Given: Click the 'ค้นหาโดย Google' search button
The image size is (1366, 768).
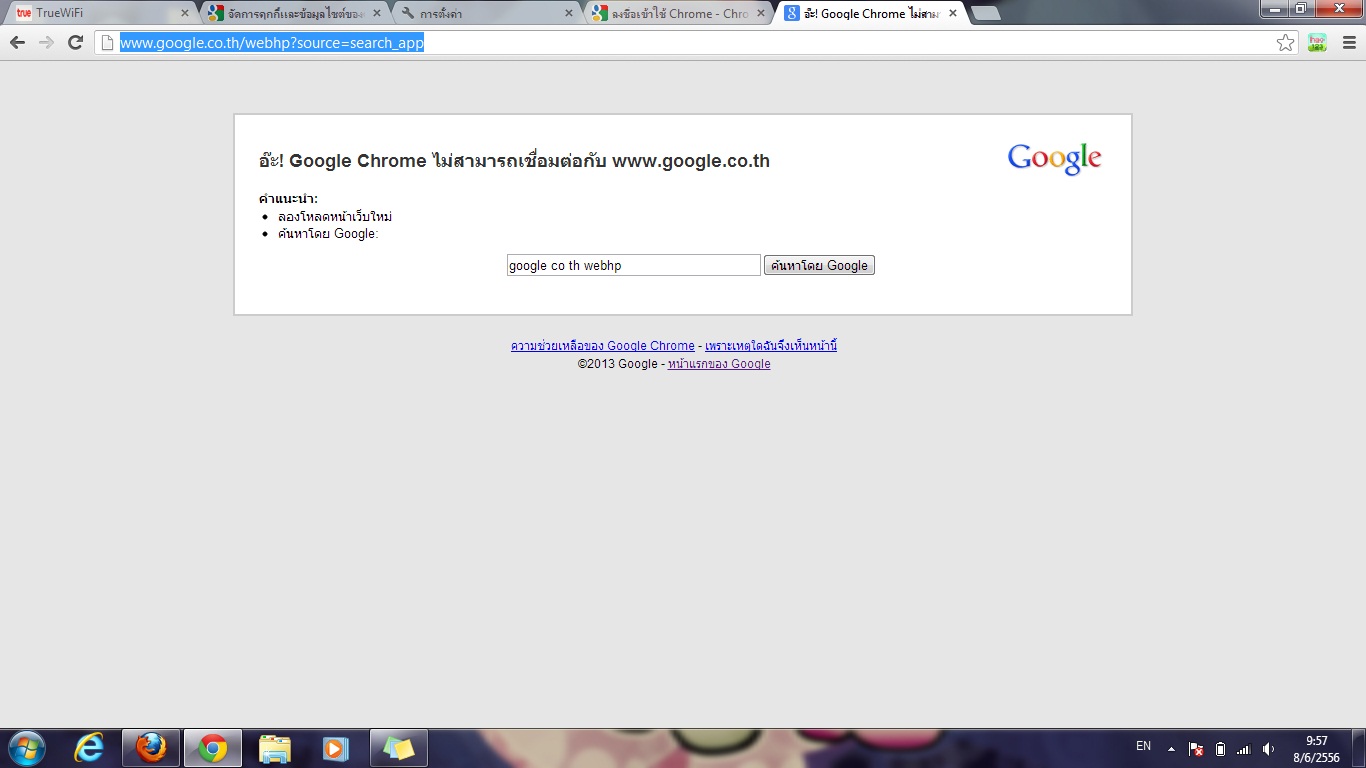Looking at the screenshot, I should (819, 265).
